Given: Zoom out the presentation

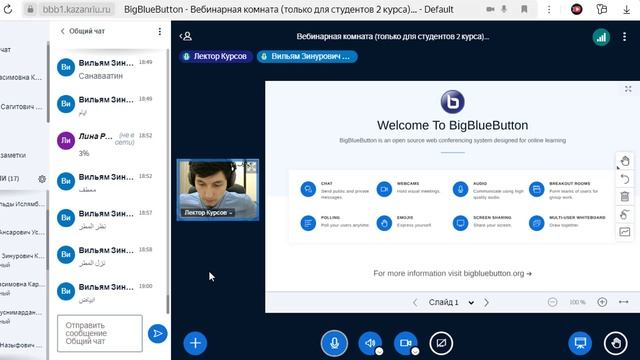Looking at the screenshot, I should (x=552, y=302).
